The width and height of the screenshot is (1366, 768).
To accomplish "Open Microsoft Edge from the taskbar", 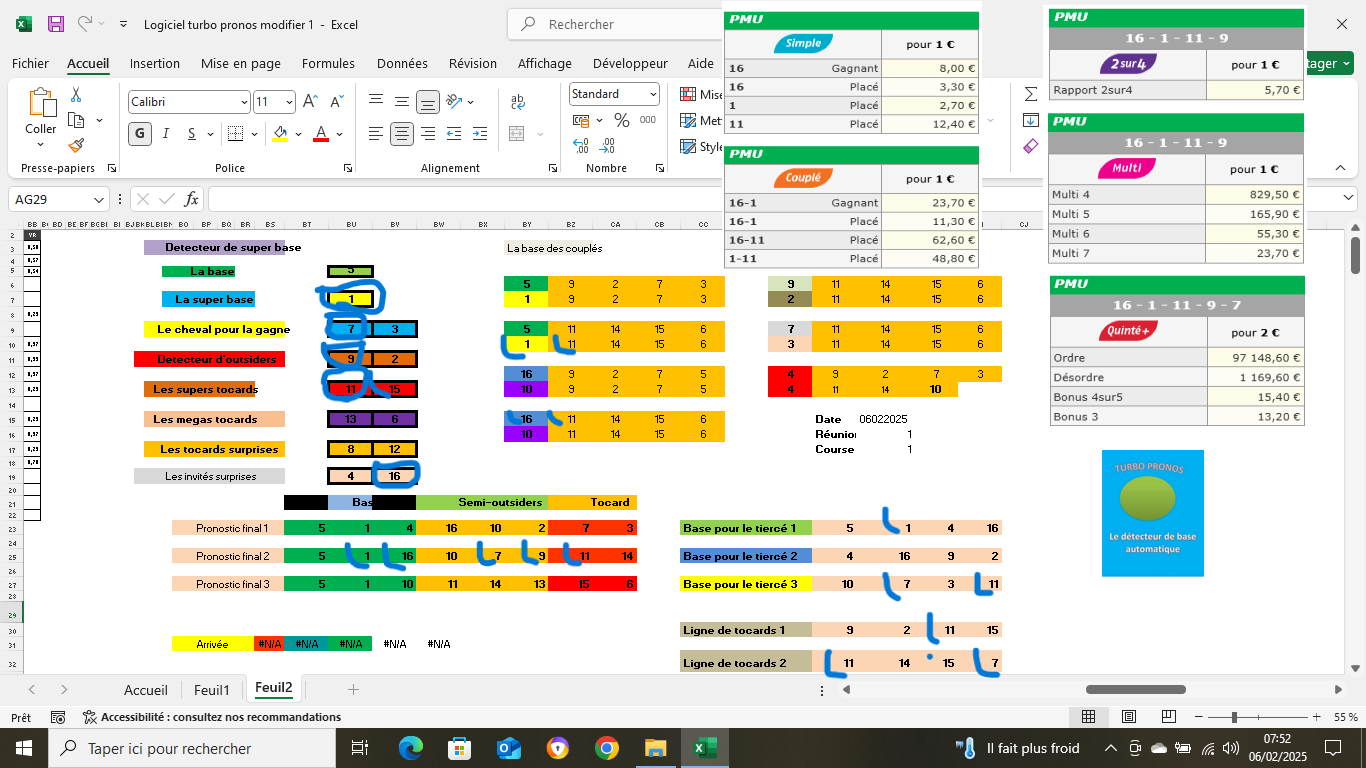I will 411,748.
